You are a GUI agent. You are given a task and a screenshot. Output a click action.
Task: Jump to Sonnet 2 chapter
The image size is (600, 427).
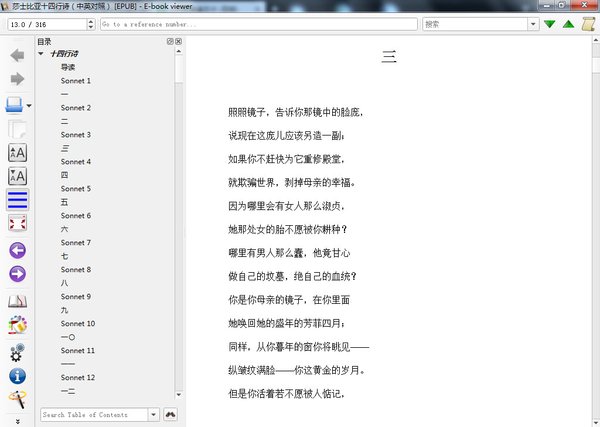pos(76,108)
